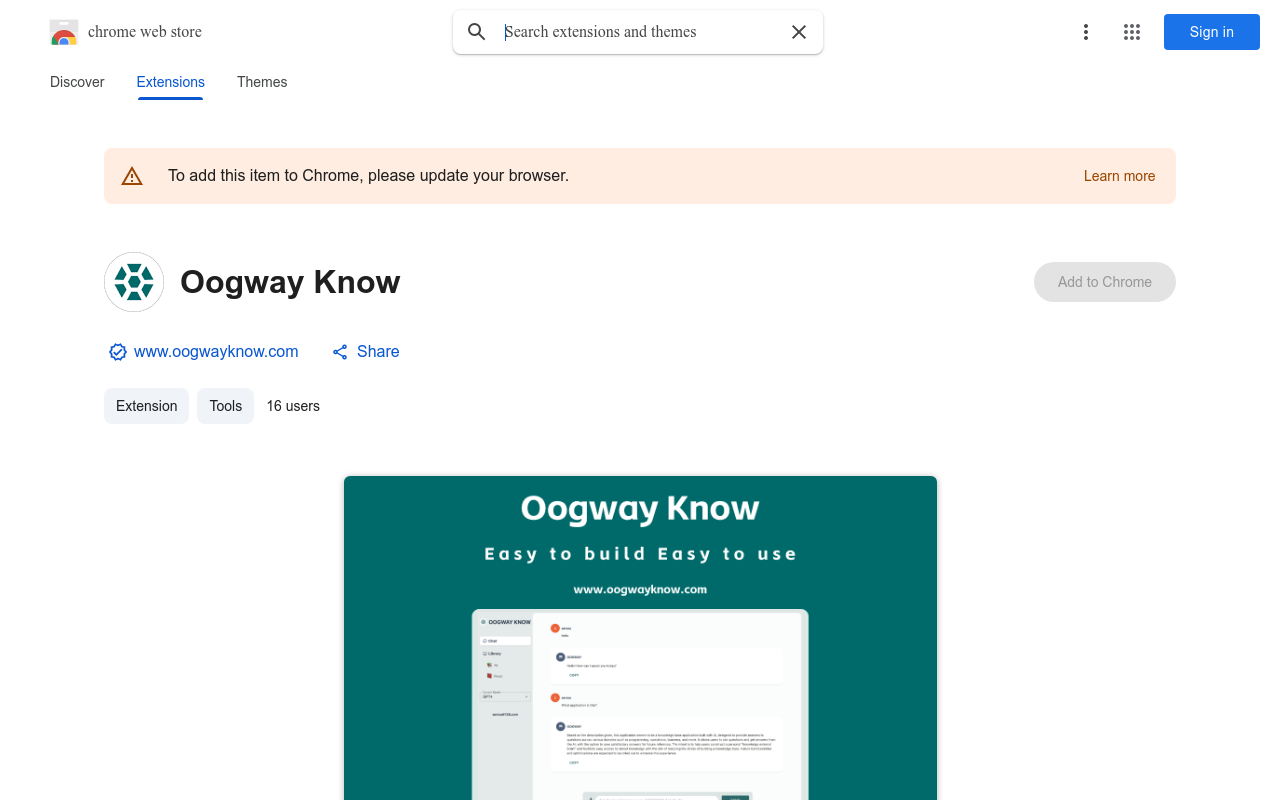The image size is (1280, 800).
Task: Click the Oogway Know title heading
Action: pyautogui.click(x=290, y=282)
